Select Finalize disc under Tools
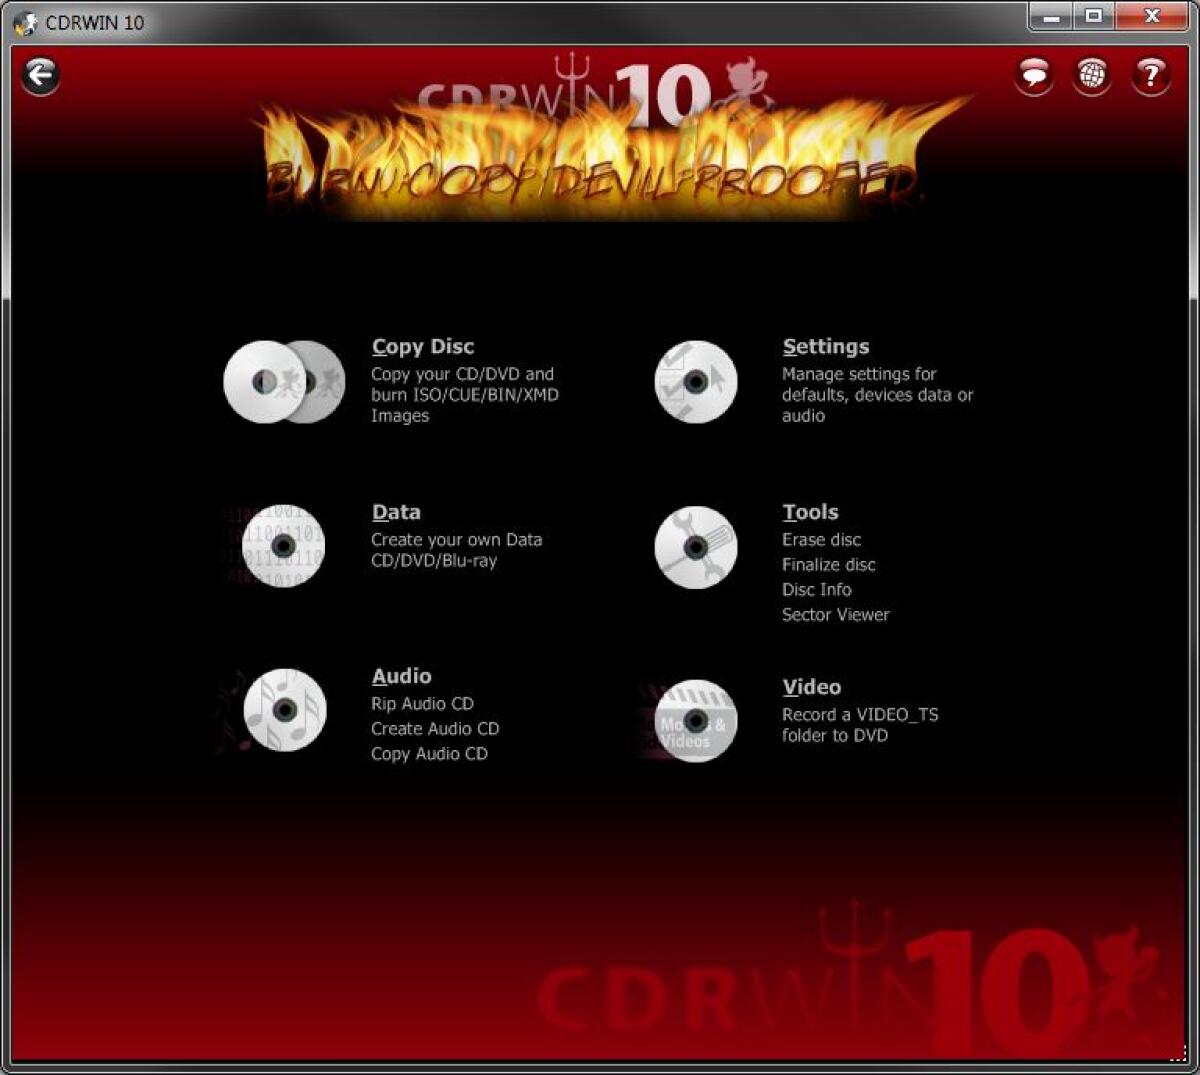1200x1075 pixels. tap(828, 564)
